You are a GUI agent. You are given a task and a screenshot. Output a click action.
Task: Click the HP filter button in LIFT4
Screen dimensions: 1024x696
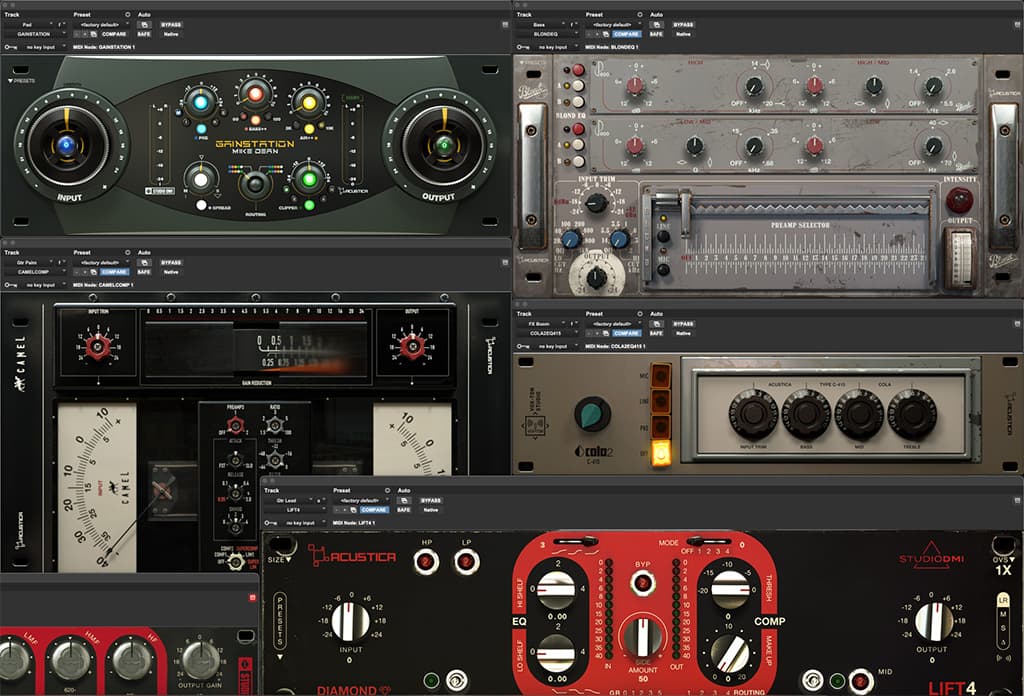pos(426,562)
